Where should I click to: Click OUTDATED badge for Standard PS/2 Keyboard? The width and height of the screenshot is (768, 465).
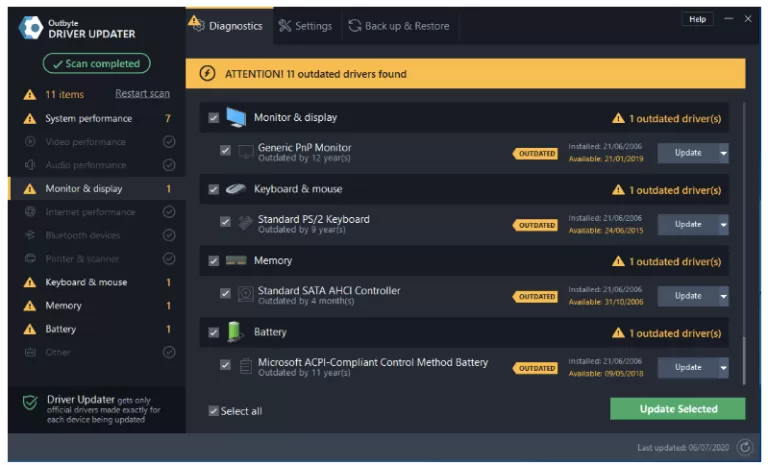pos(535,225)
